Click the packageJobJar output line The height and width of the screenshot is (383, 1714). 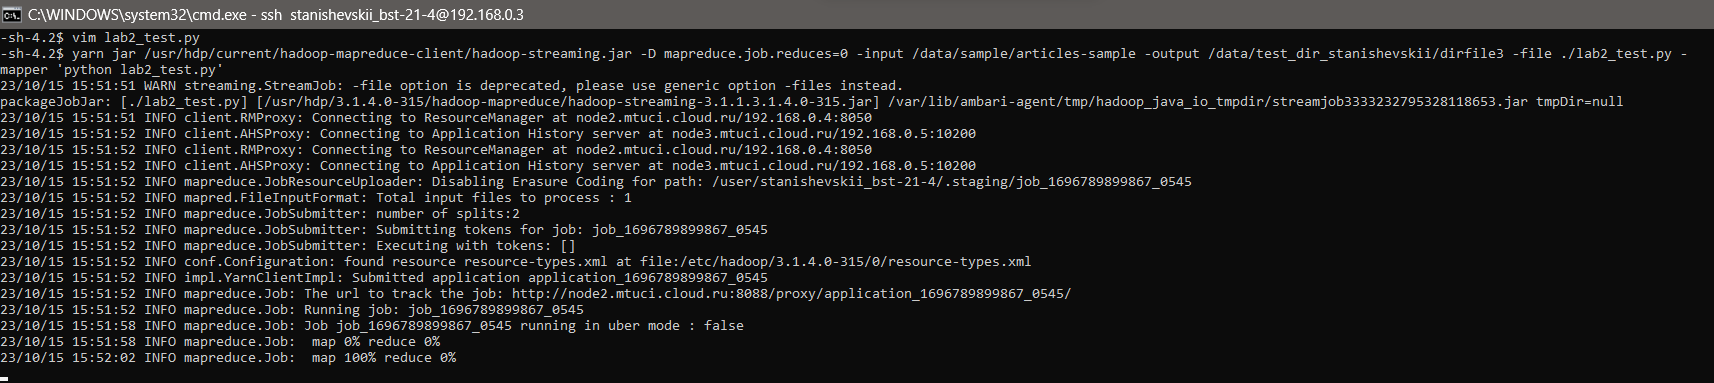(x=811, y=102)
